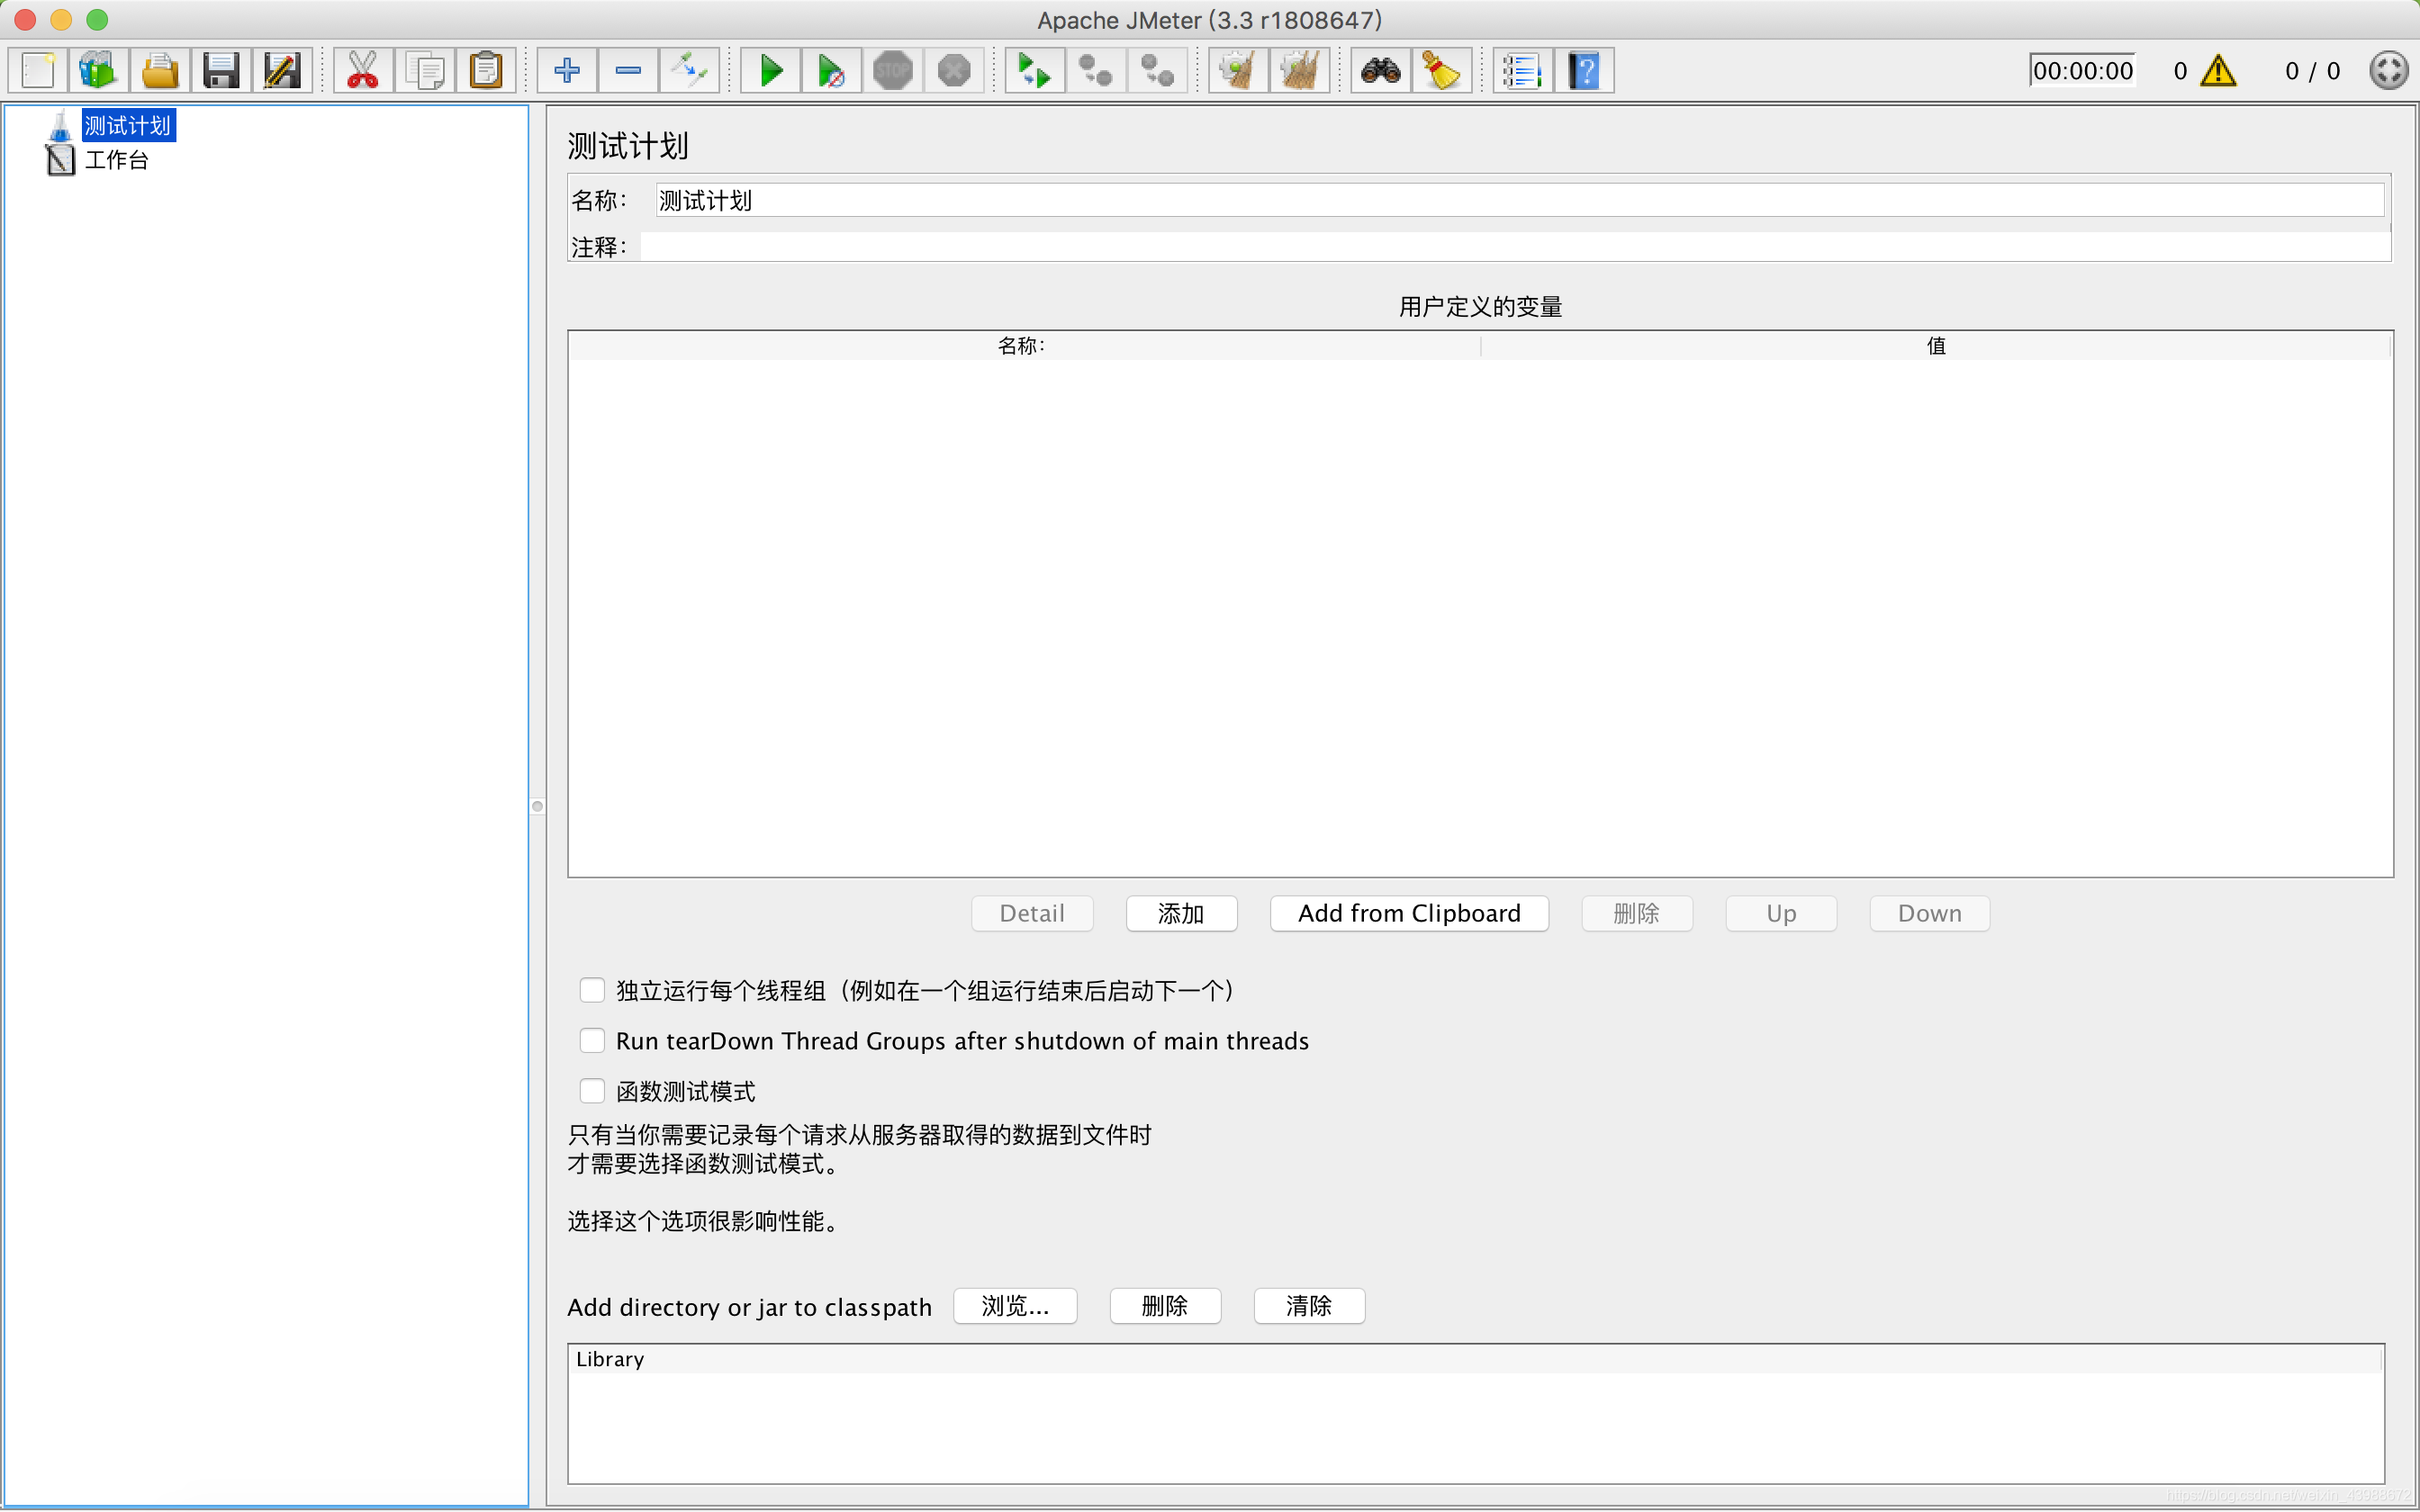Image resolution: width=2420 pixels, height=1512 pixels.
Task: Click the Help icon in toolbar
Action: coord(1584,69)
